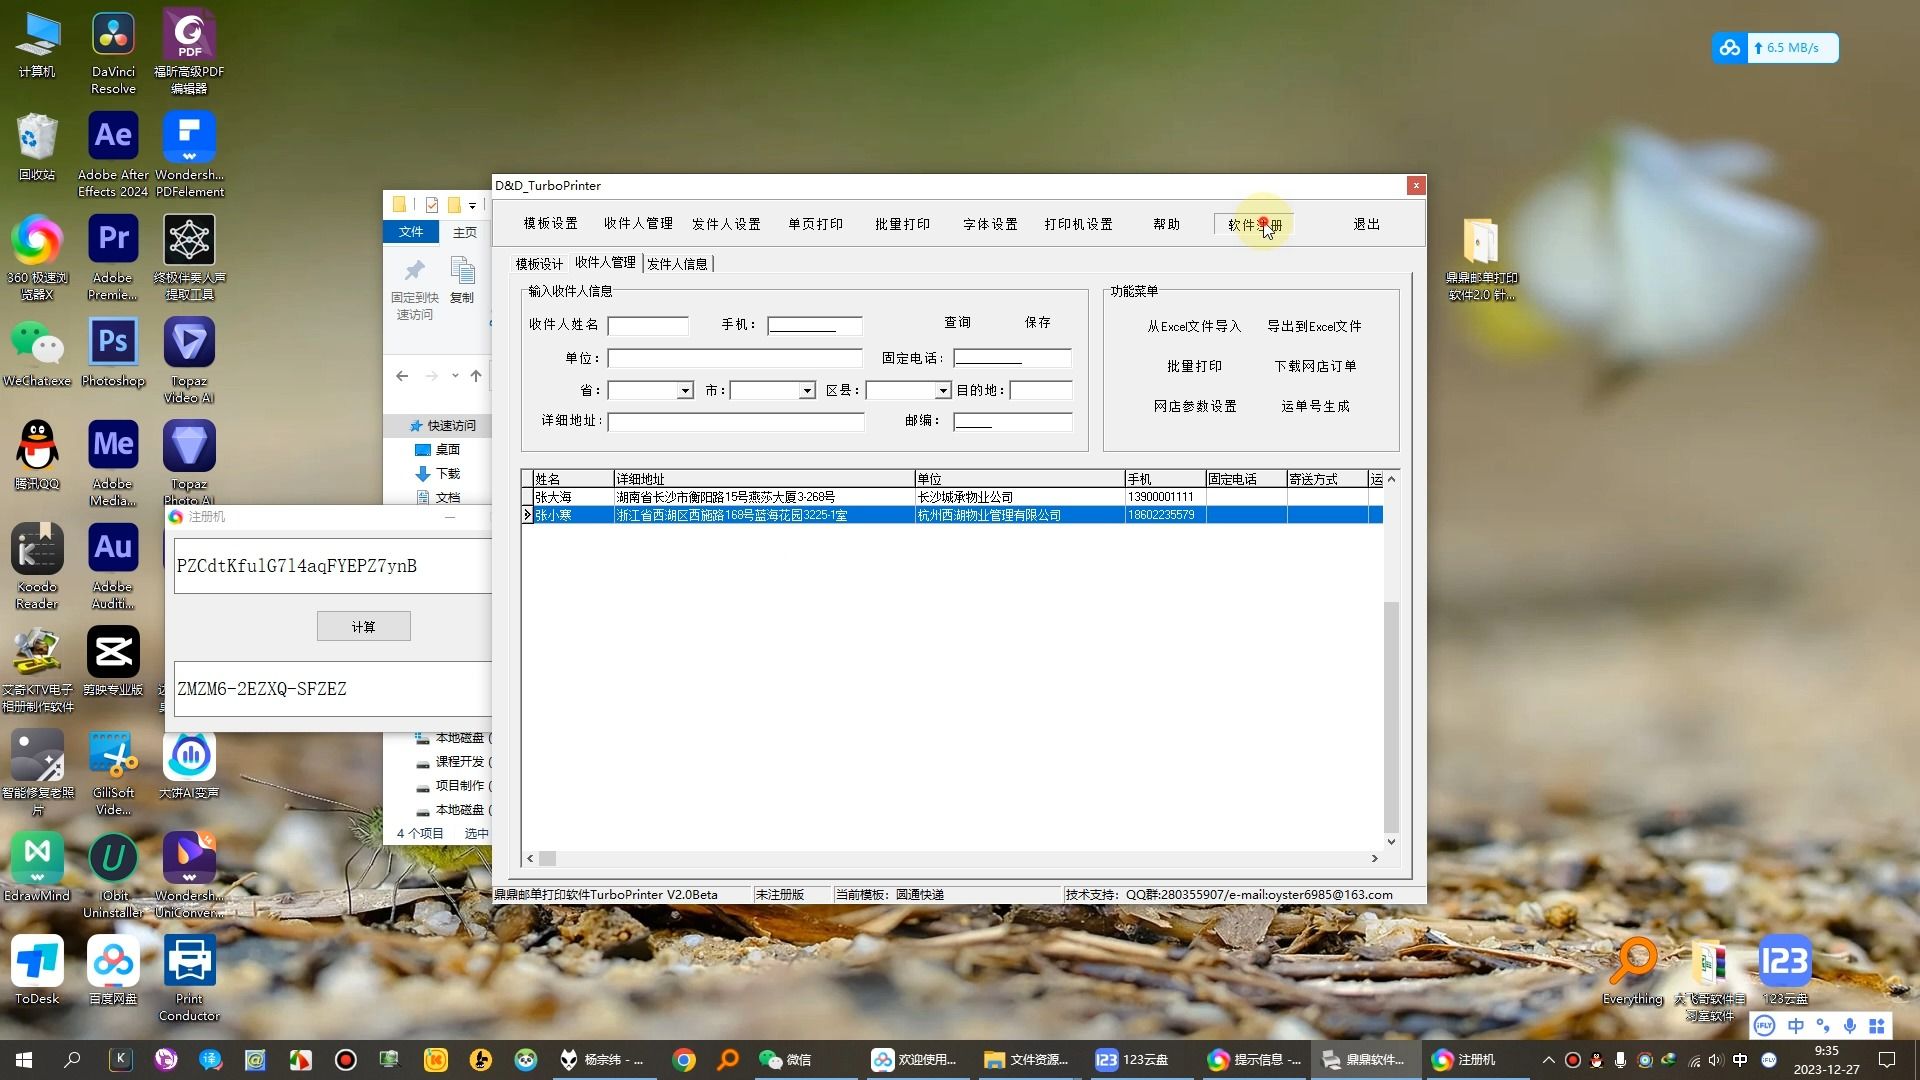Click 从Excel文件导入 button
Screen dimensions: 1920x1080
point(1193,327)
